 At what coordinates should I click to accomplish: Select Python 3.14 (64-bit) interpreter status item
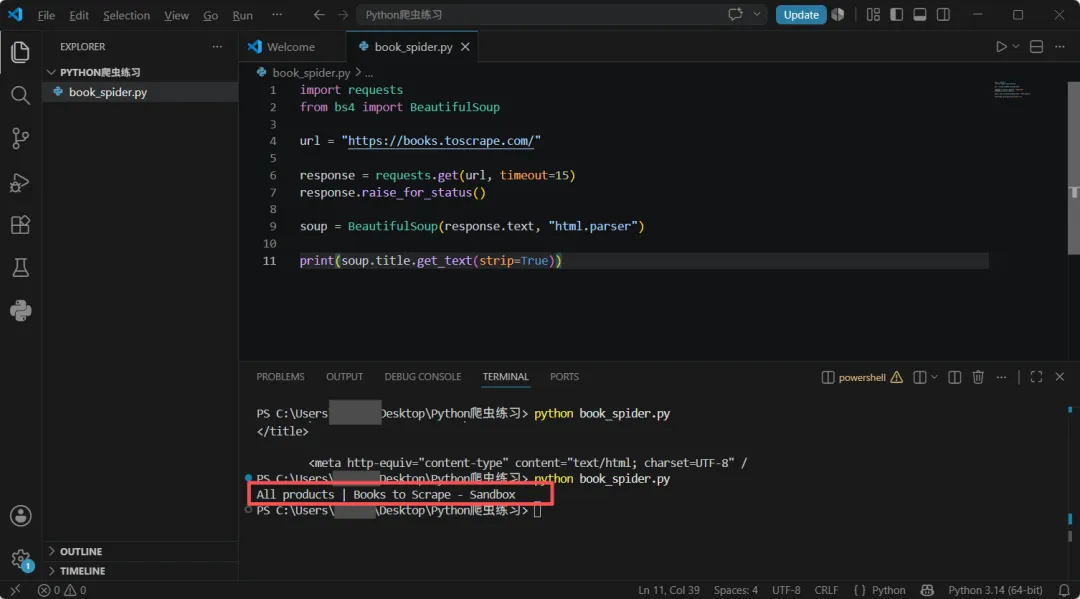click(x=995, y=590)
